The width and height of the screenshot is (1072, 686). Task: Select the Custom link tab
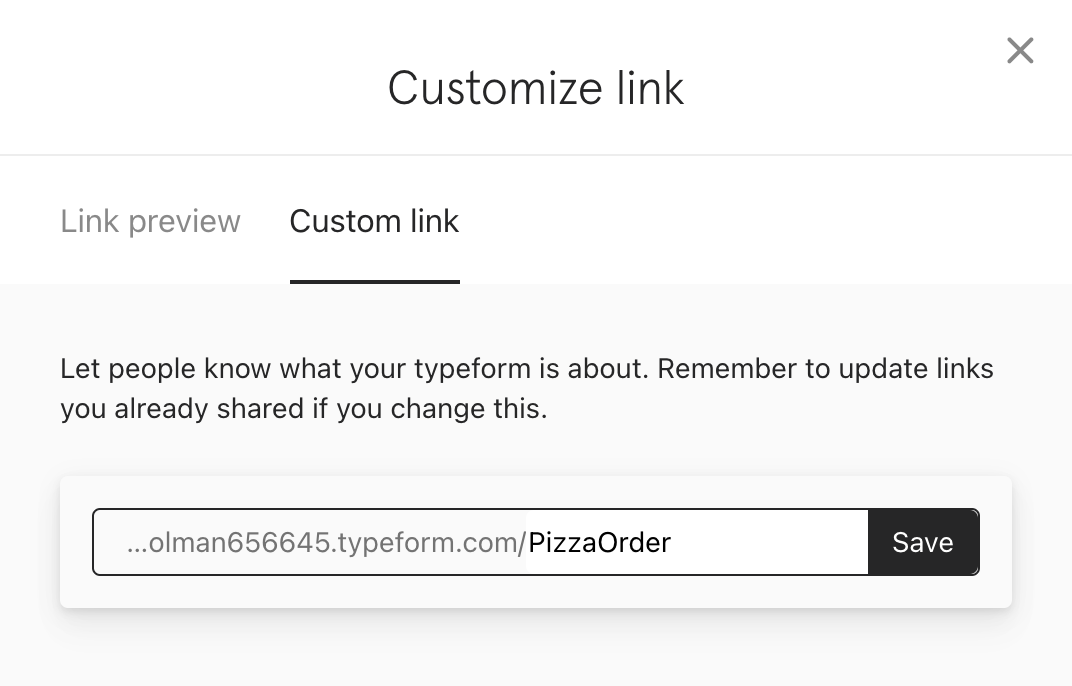[x=374, y=222]
